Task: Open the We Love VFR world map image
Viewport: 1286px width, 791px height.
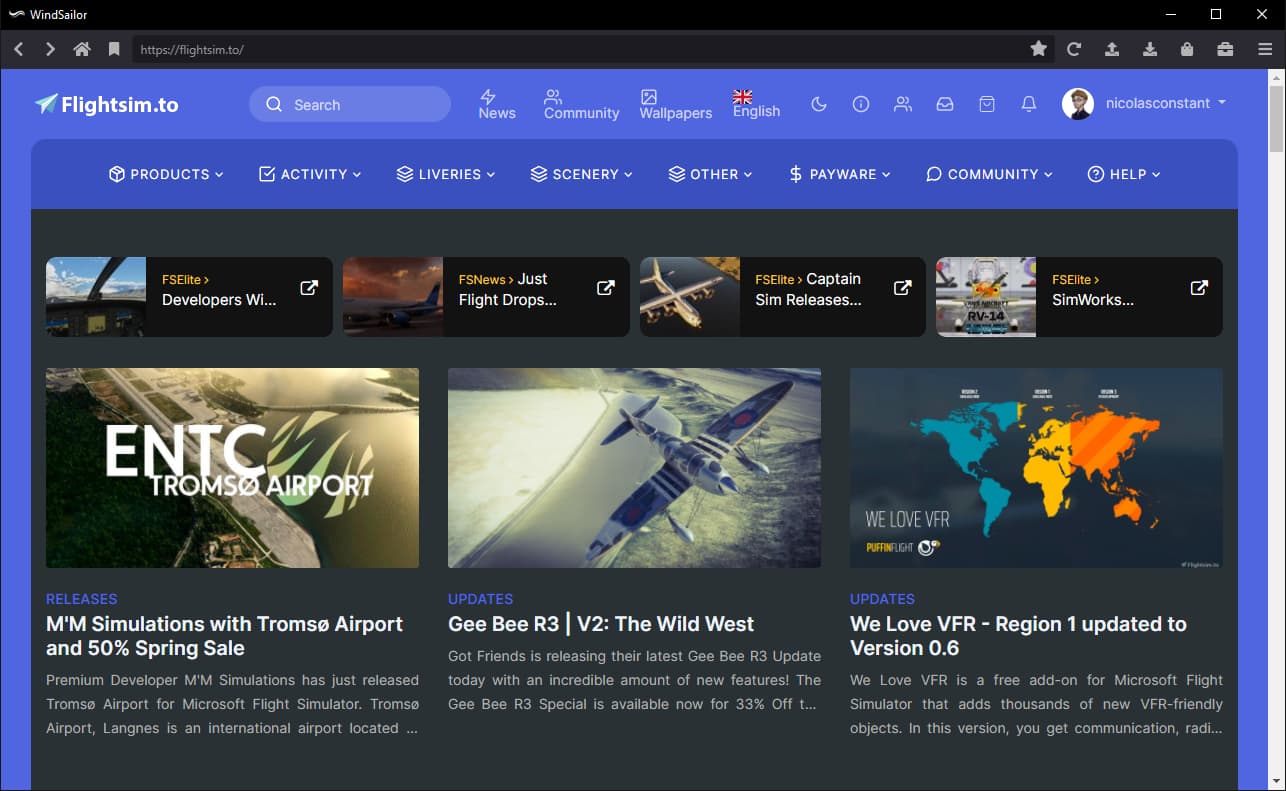Action: [x=1036, y=468]
